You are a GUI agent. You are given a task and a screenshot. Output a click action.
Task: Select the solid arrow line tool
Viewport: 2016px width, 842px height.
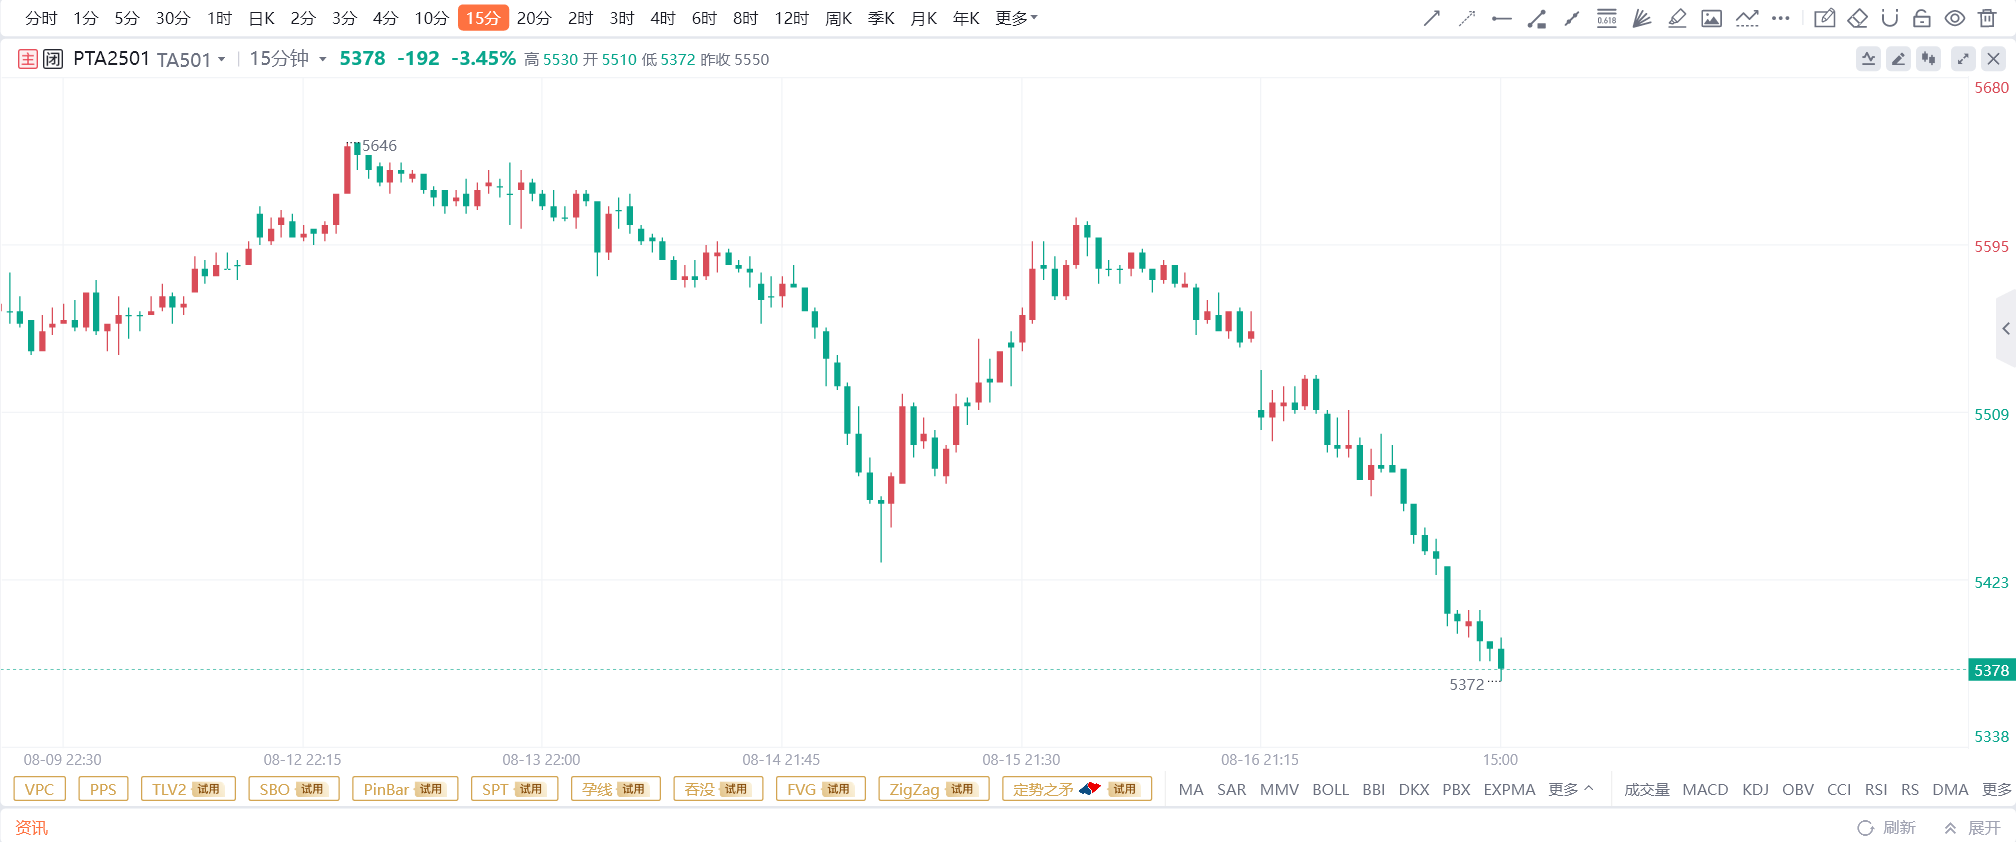[1432, 18]
